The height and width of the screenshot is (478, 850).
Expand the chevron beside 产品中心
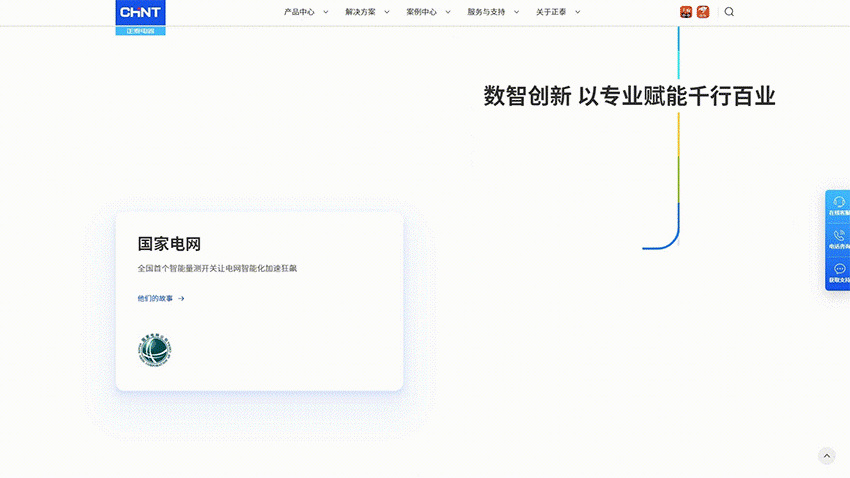326,12
